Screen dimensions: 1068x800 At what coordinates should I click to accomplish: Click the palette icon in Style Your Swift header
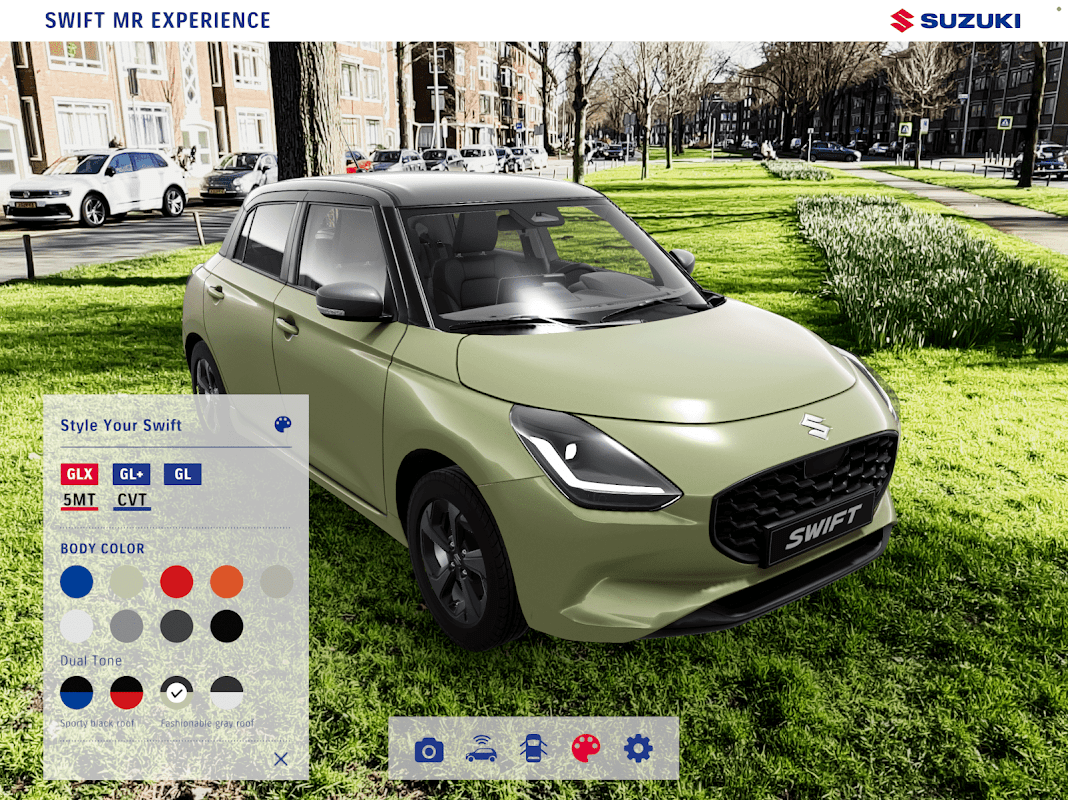click(283, 424)
